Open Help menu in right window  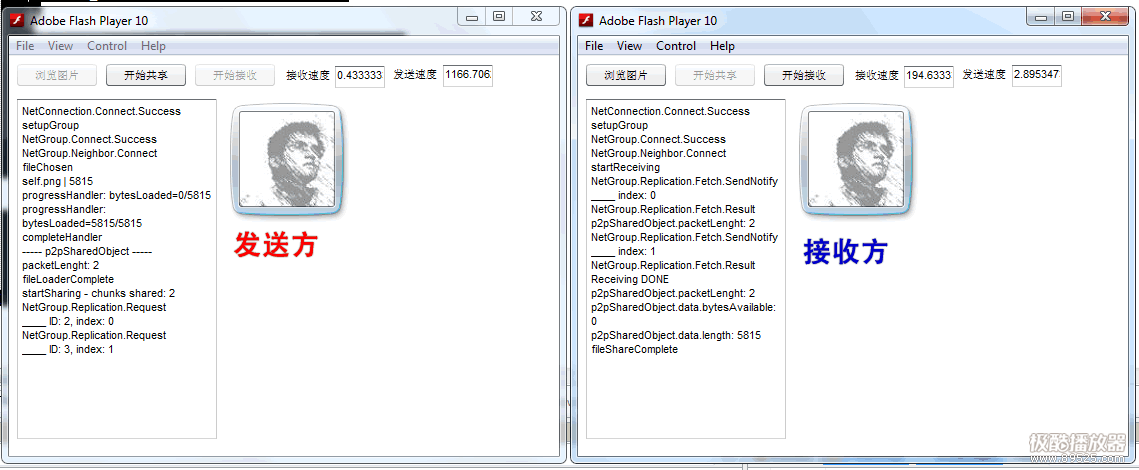(x=722, y=46)
